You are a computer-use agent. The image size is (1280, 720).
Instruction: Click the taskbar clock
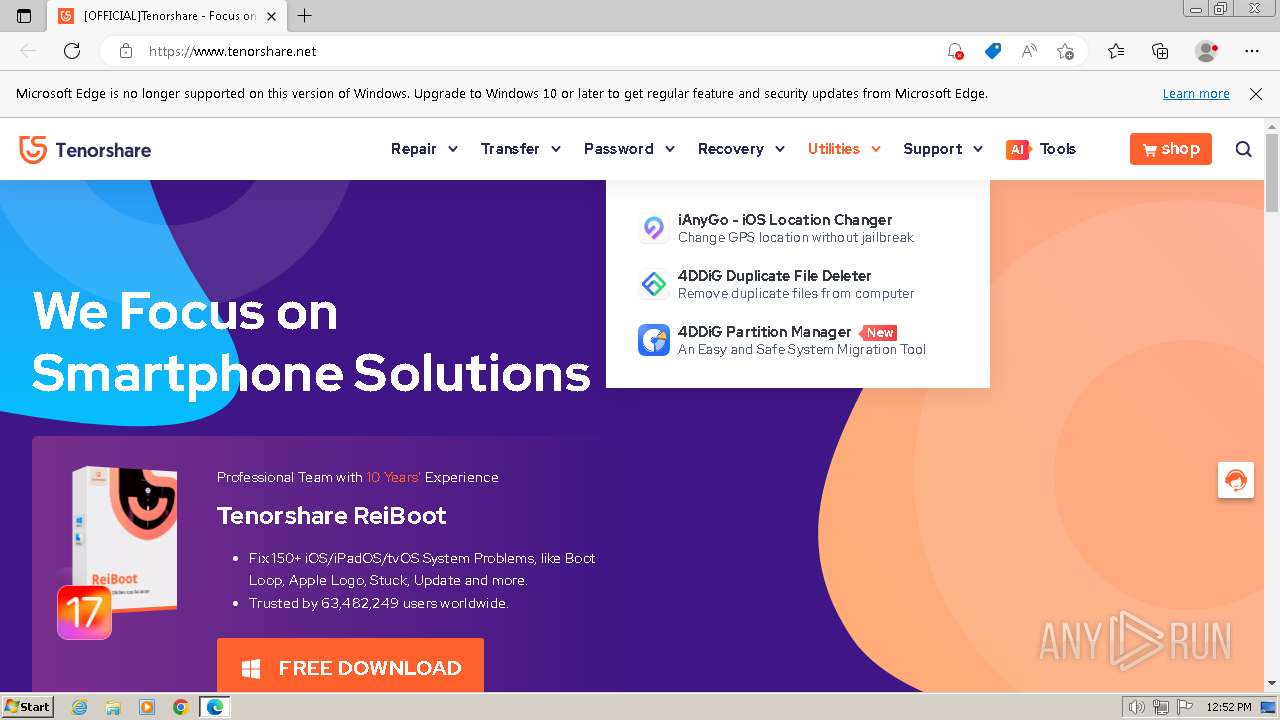pos(1229,707)
